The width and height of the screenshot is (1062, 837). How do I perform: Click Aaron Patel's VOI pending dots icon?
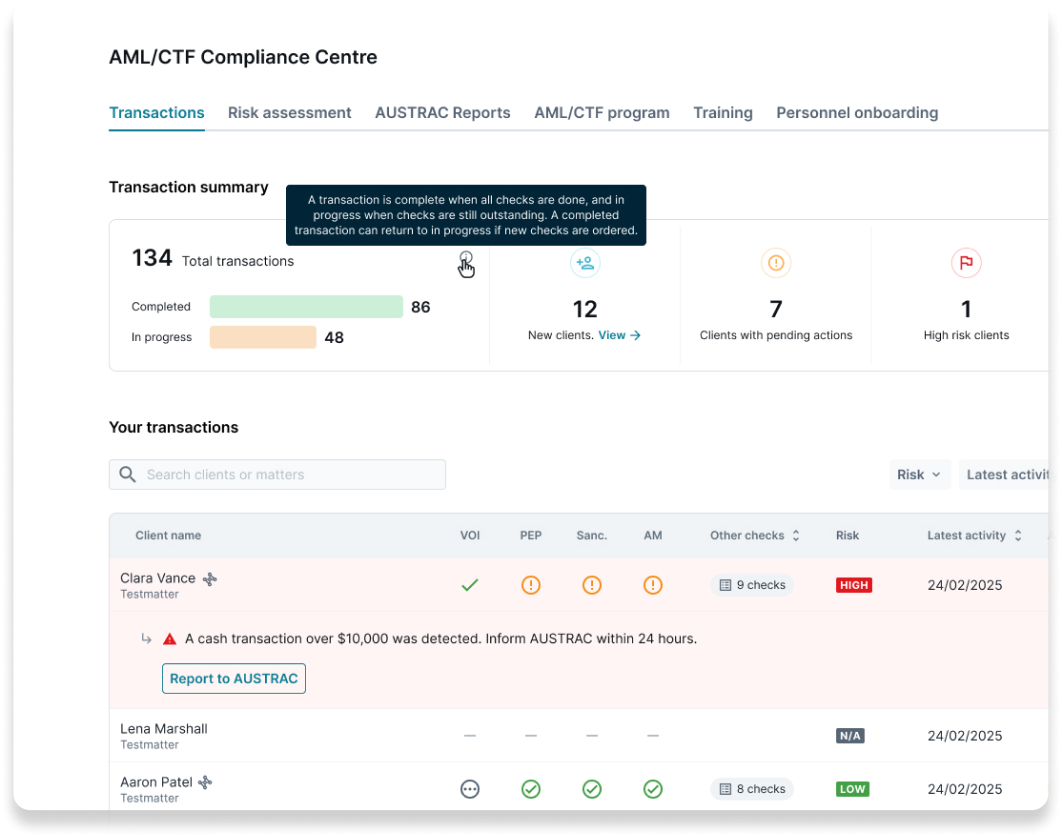coord(470,789)
